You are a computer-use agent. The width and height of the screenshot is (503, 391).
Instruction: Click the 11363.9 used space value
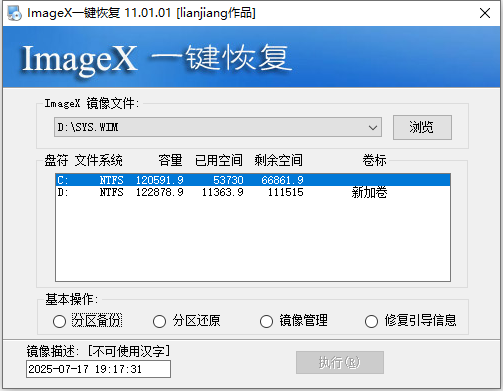[x=223, y=192]
